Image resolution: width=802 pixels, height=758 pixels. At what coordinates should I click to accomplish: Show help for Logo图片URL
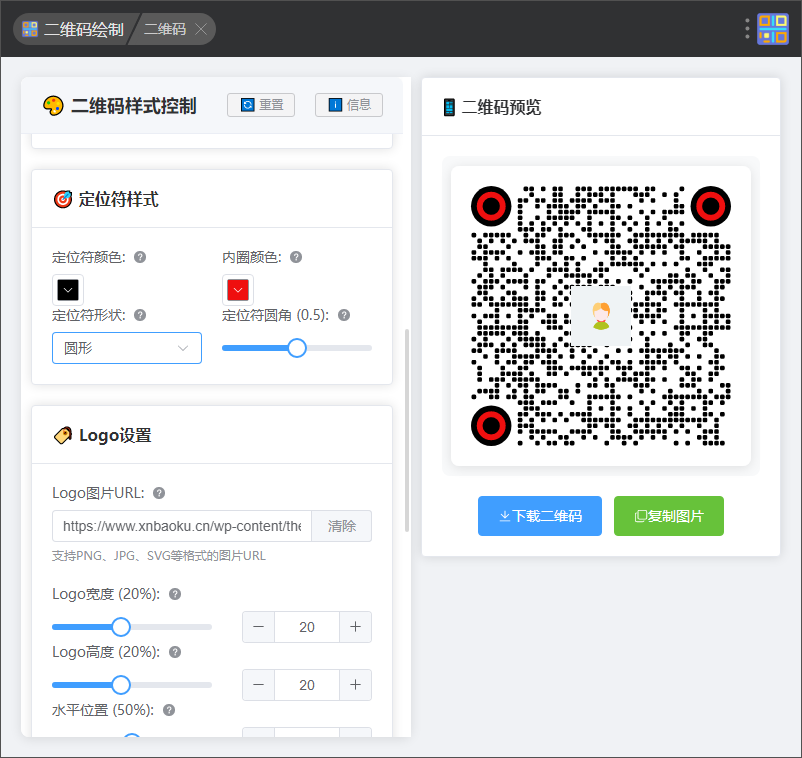pos(159,493)
